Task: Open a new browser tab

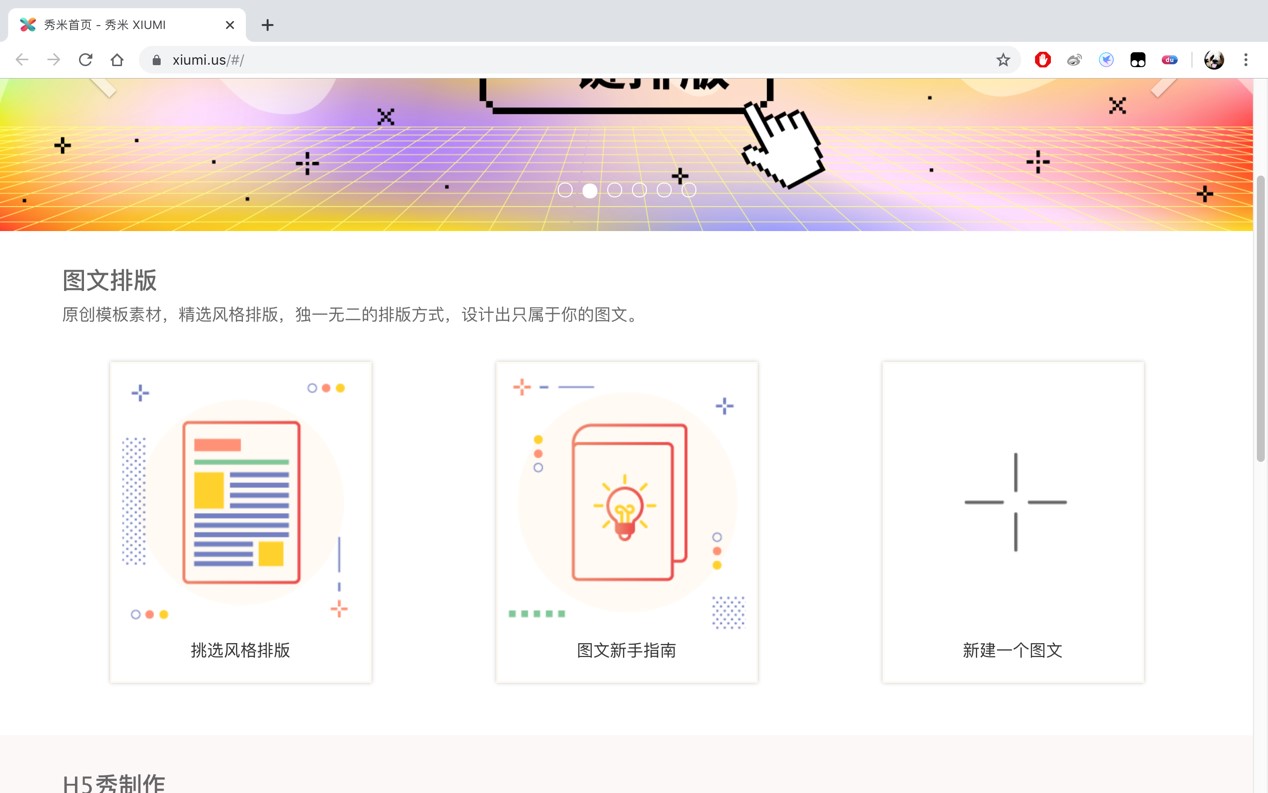Action: (x=267, y=25)
